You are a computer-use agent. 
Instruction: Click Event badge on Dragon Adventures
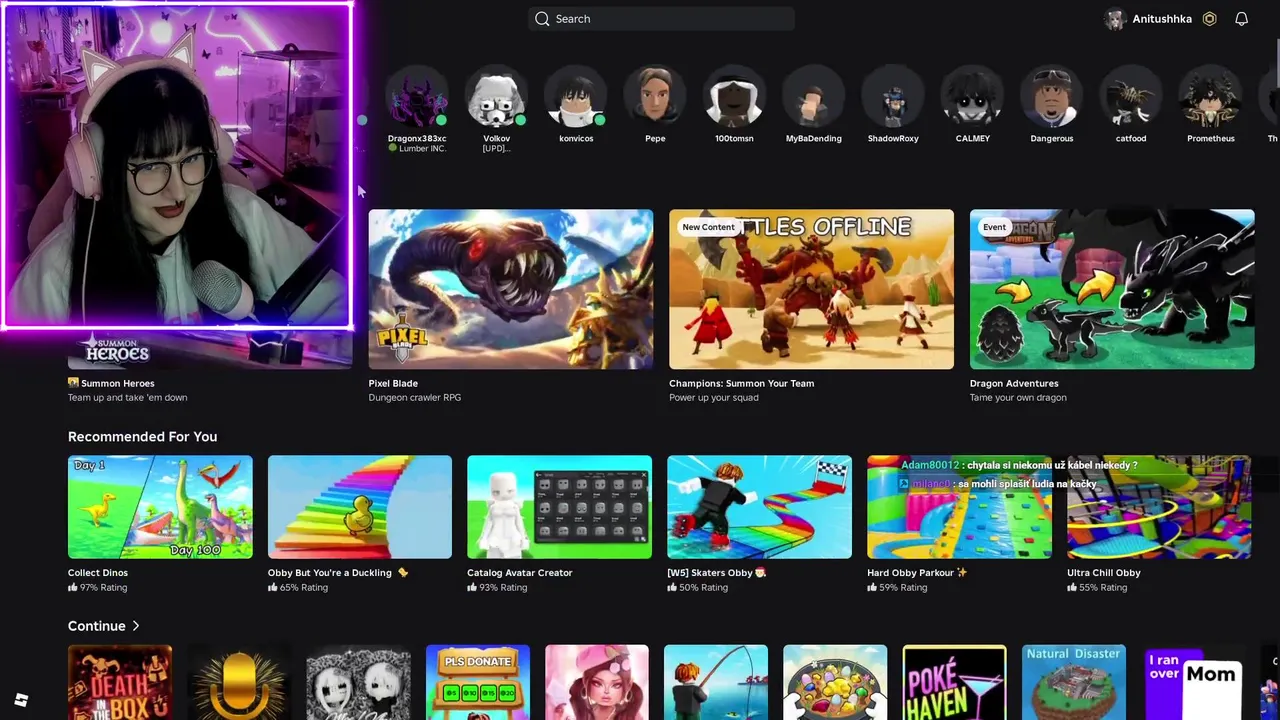click(994, 227)
